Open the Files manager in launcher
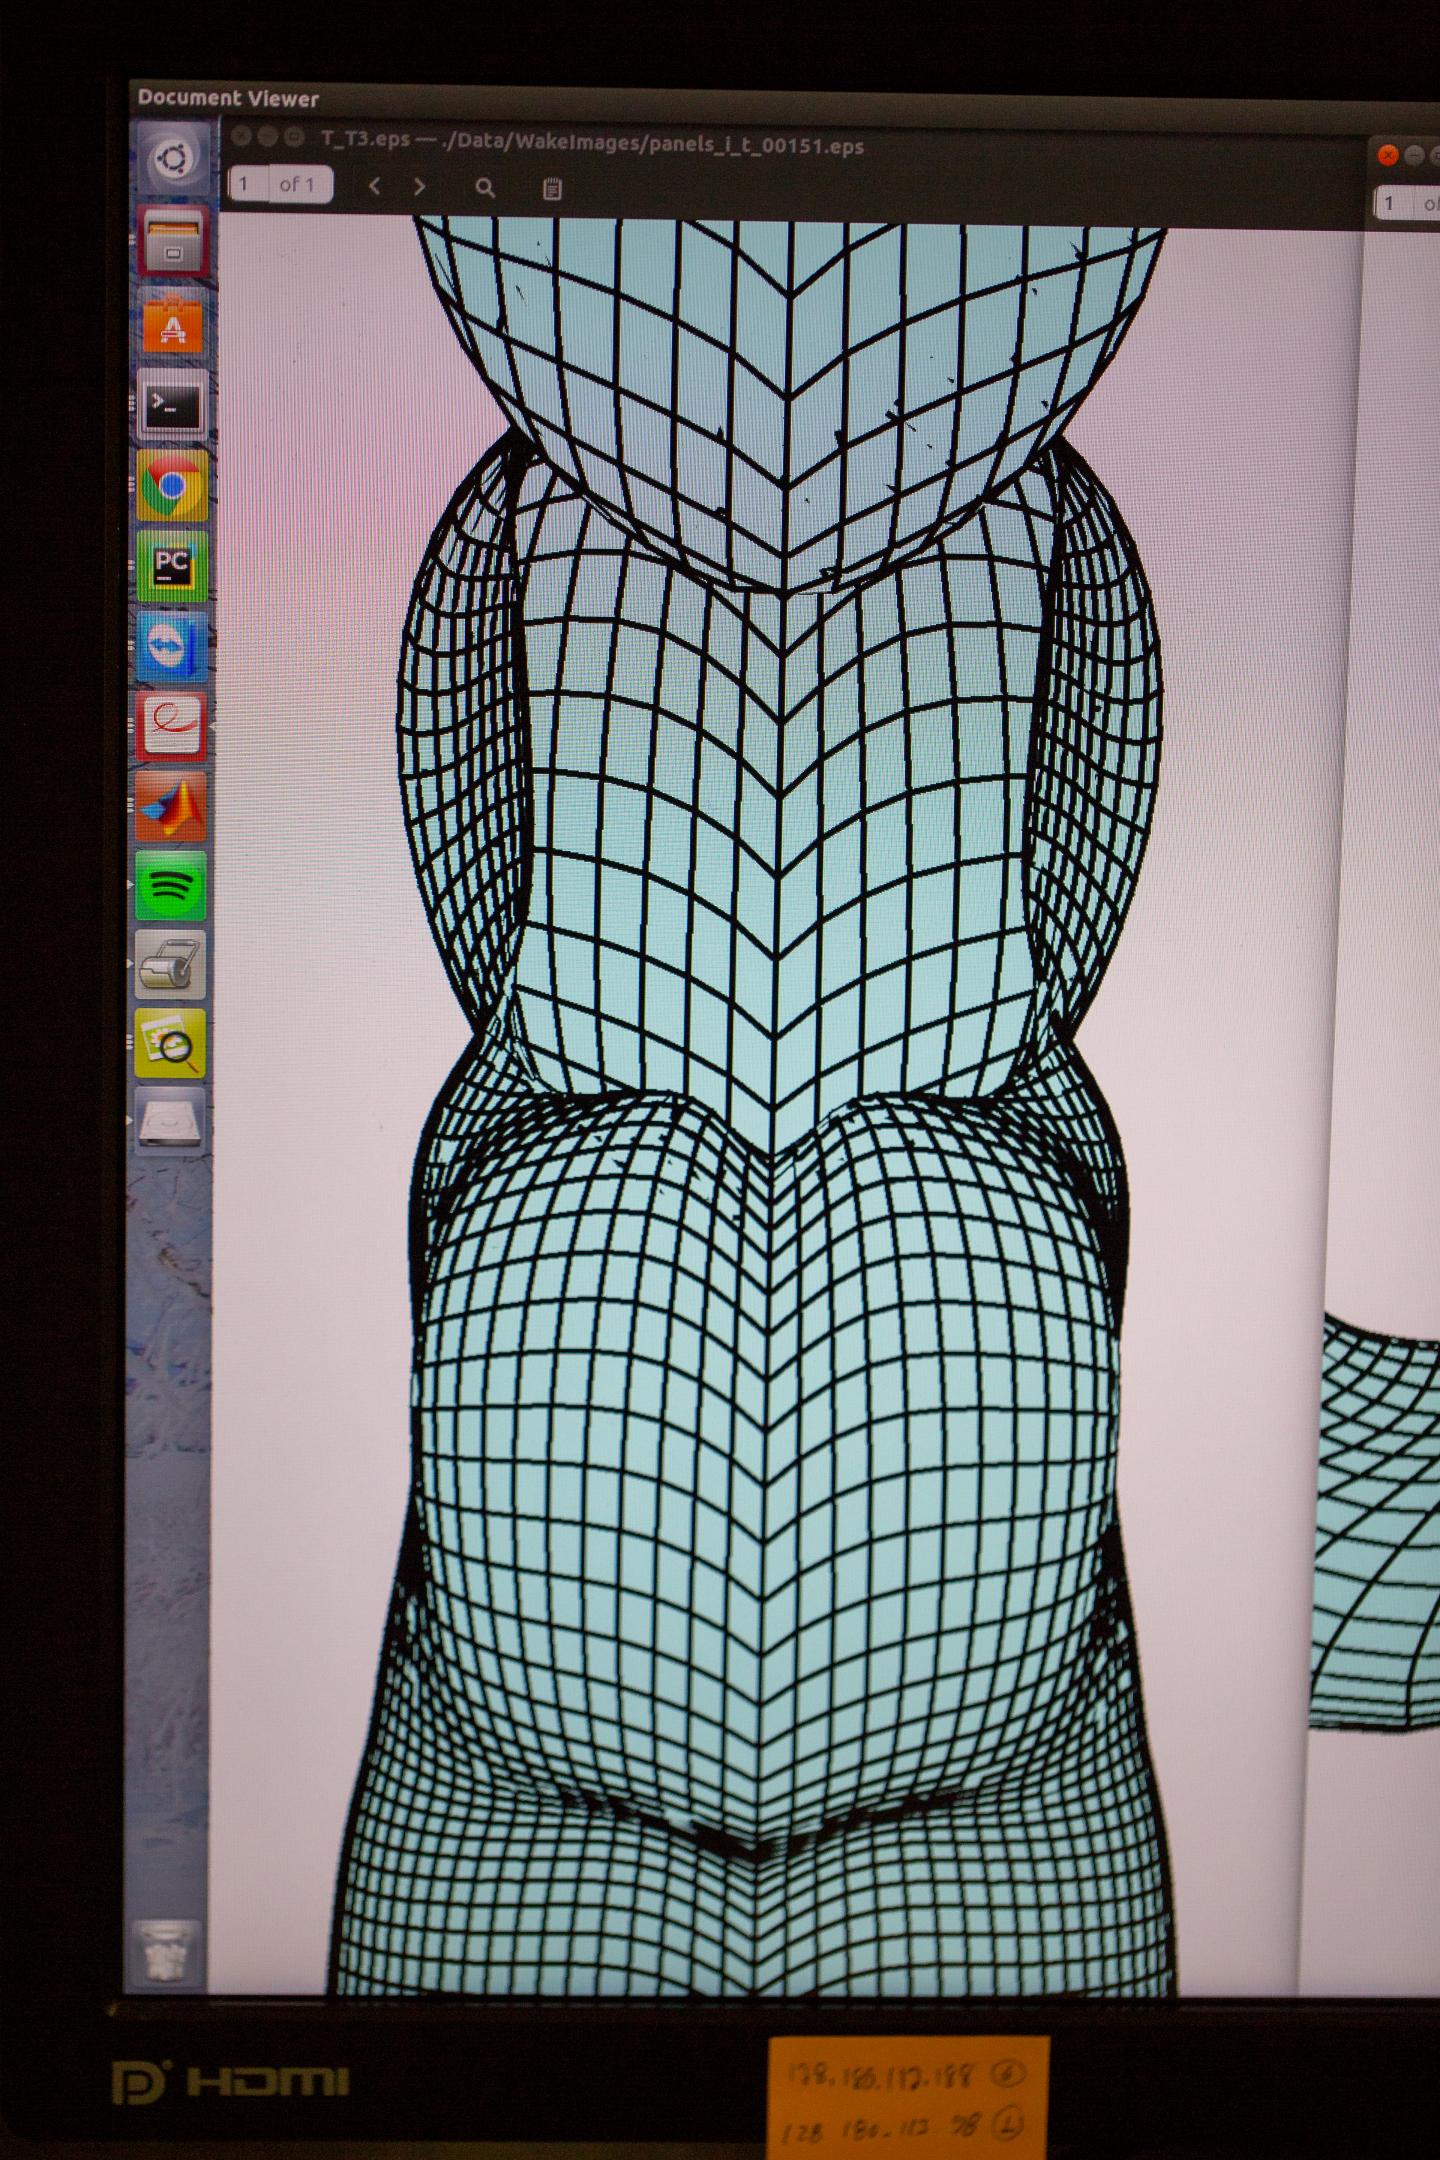 pyautogui.click(x=173, y=243)
